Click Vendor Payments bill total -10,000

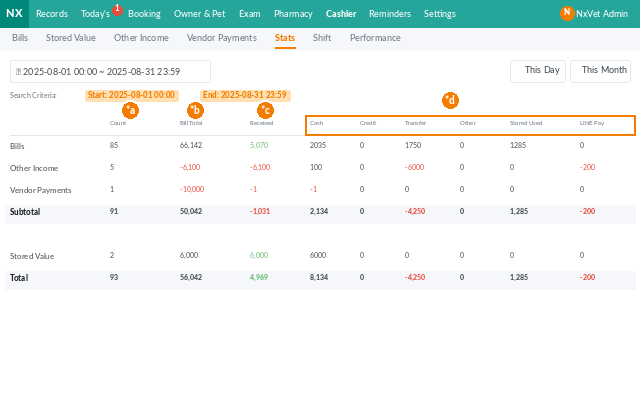pyautogui.click(x=192, y=189)
